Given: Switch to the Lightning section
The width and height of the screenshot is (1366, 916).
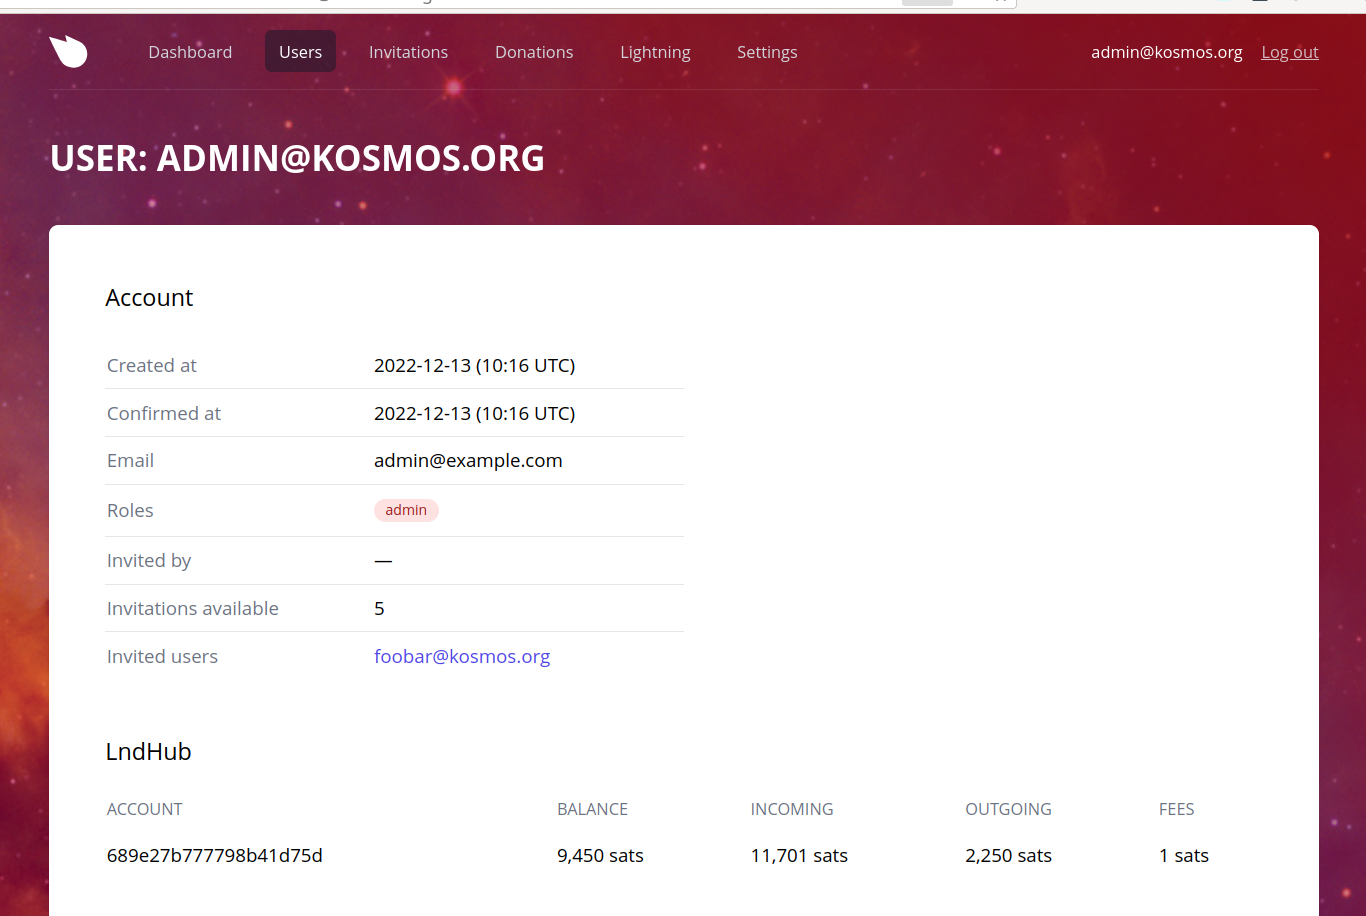Looking at the screenshot, I should (655, 52).
